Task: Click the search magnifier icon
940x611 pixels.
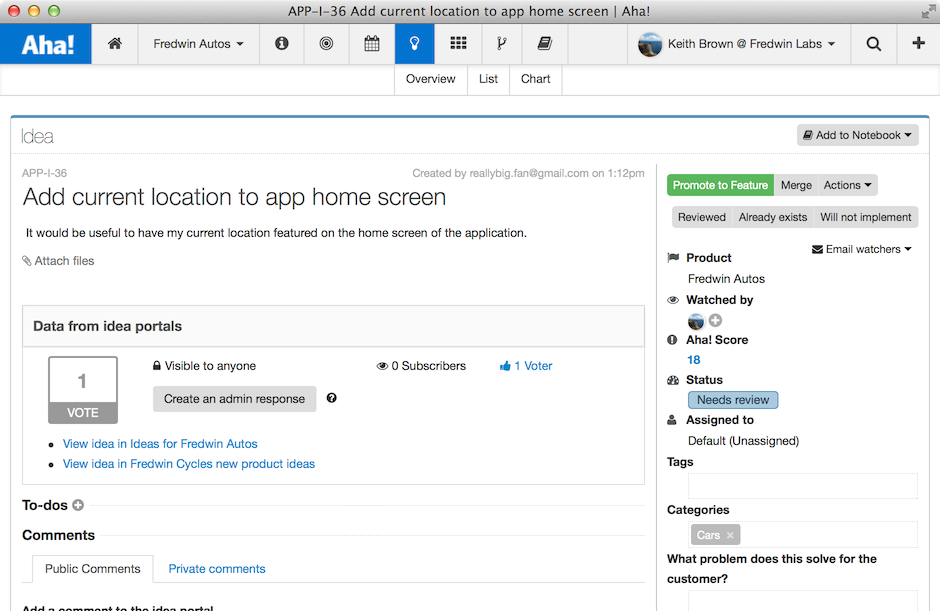Action: coord(873,43)
